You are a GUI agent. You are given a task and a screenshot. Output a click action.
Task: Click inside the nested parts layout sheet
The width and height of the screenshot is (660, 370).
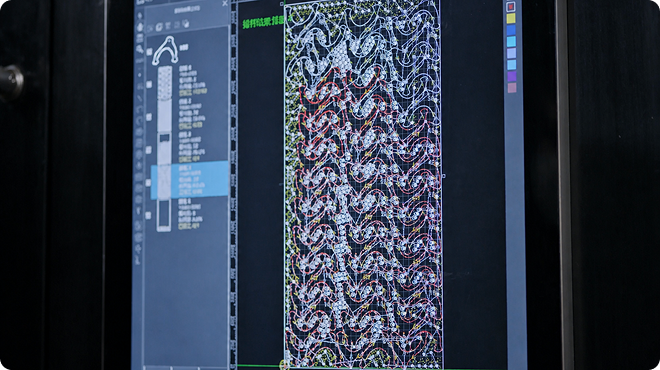pyautogui.click(x=363, y=185)
